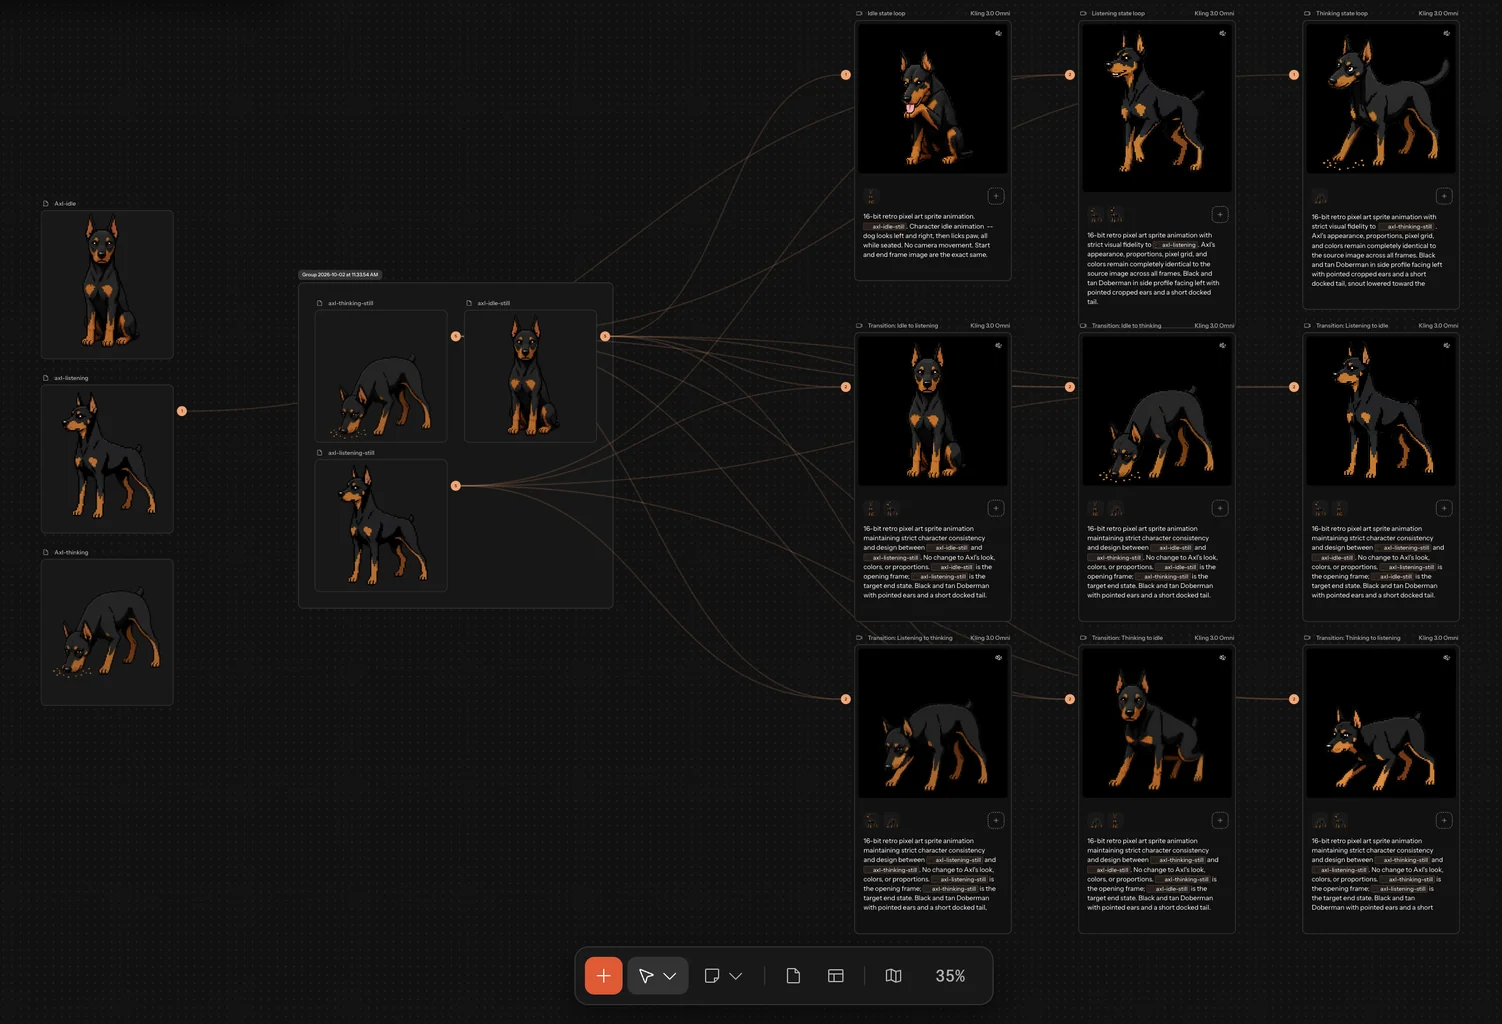Screen dimensions: 1502x1024
Task: Add reference to Idle state loop node
Action: click(x=996, y=196)
